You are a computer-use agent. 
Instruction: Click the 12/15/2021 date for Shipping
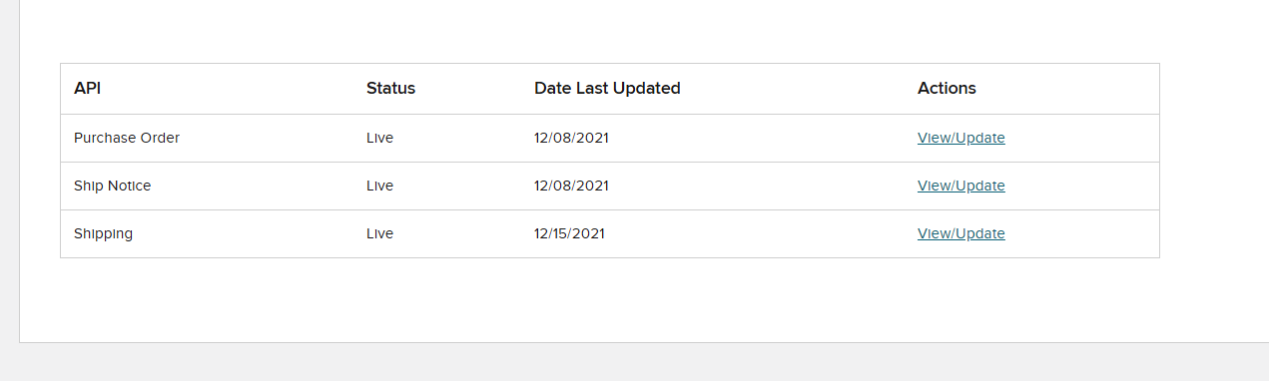pyautogui.click(x=569, y=234)
